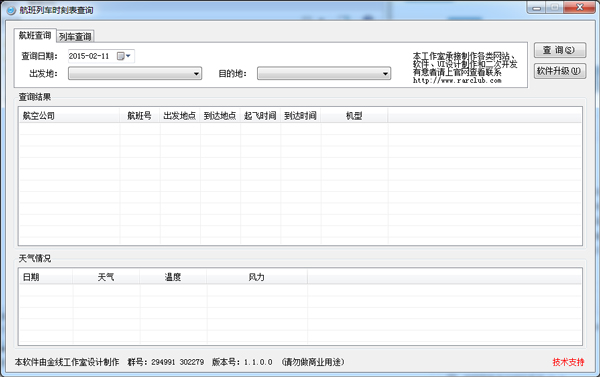
Task: Click the 起飞时间 column header
Action: click(x=260, y=116)
